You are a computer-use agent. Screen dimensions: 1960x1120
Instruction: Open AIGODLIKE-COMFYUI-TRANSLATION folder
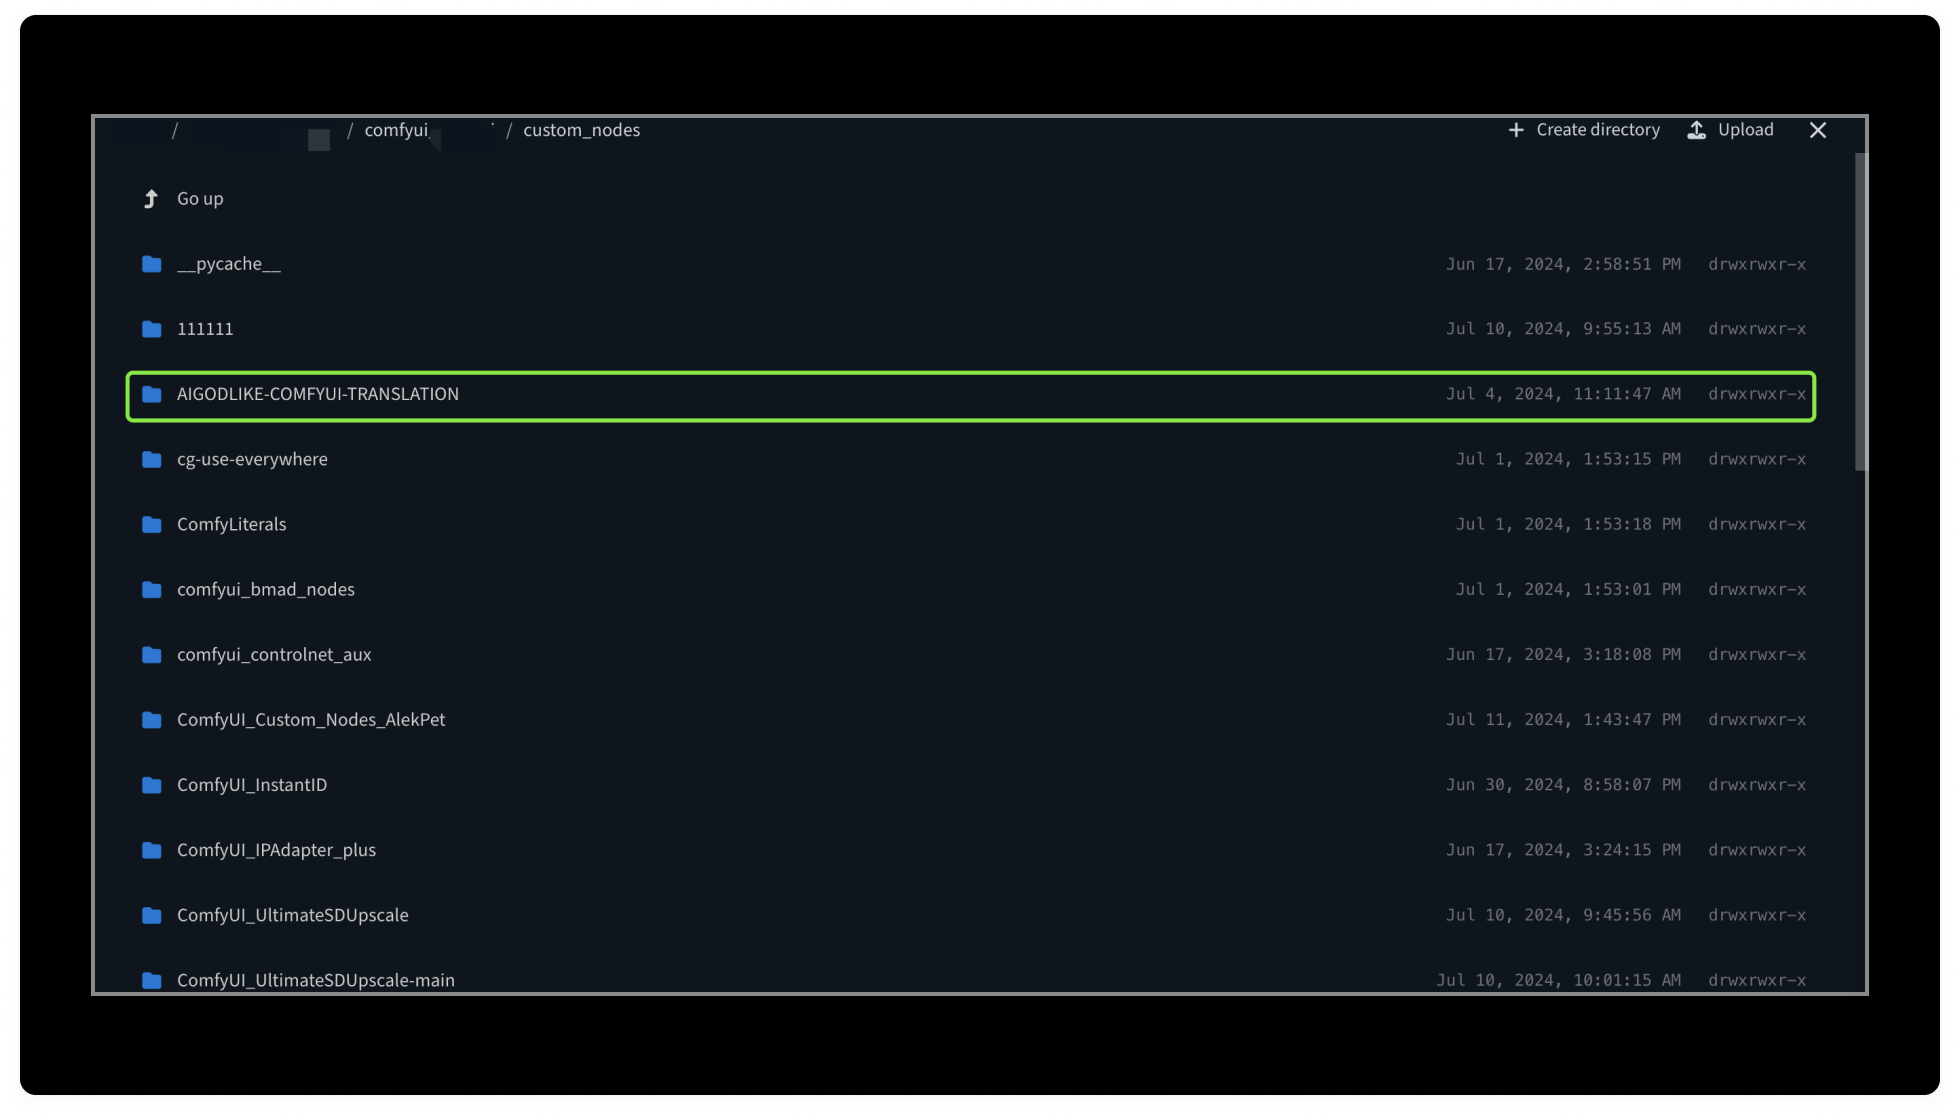pyautogui.click(x=318, y=394)
